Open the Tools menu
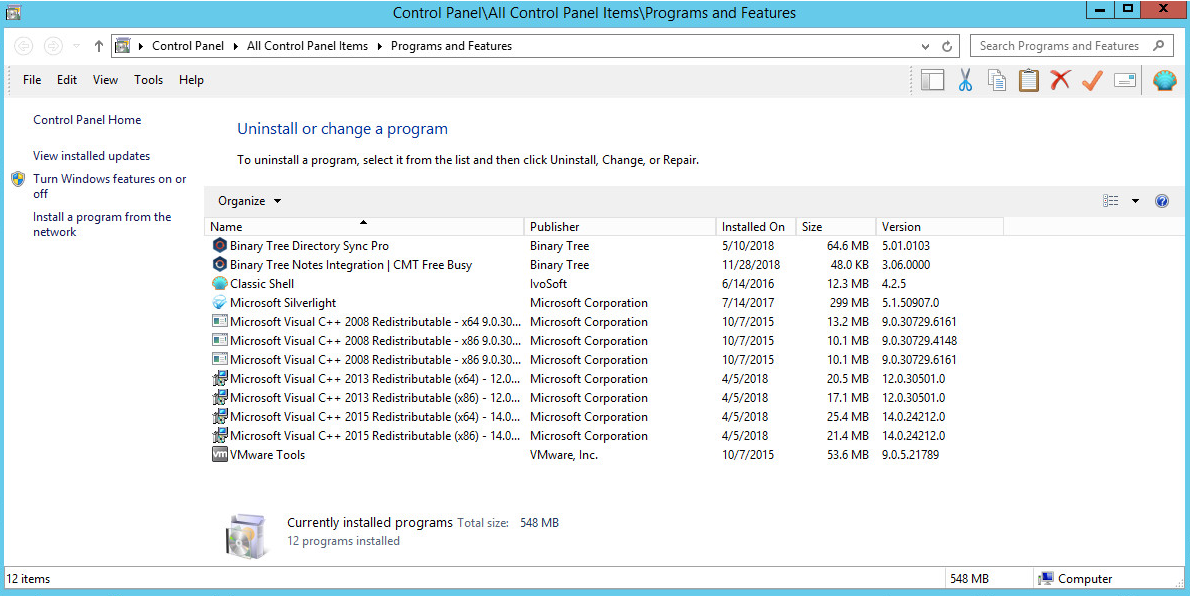 point(148,80)
